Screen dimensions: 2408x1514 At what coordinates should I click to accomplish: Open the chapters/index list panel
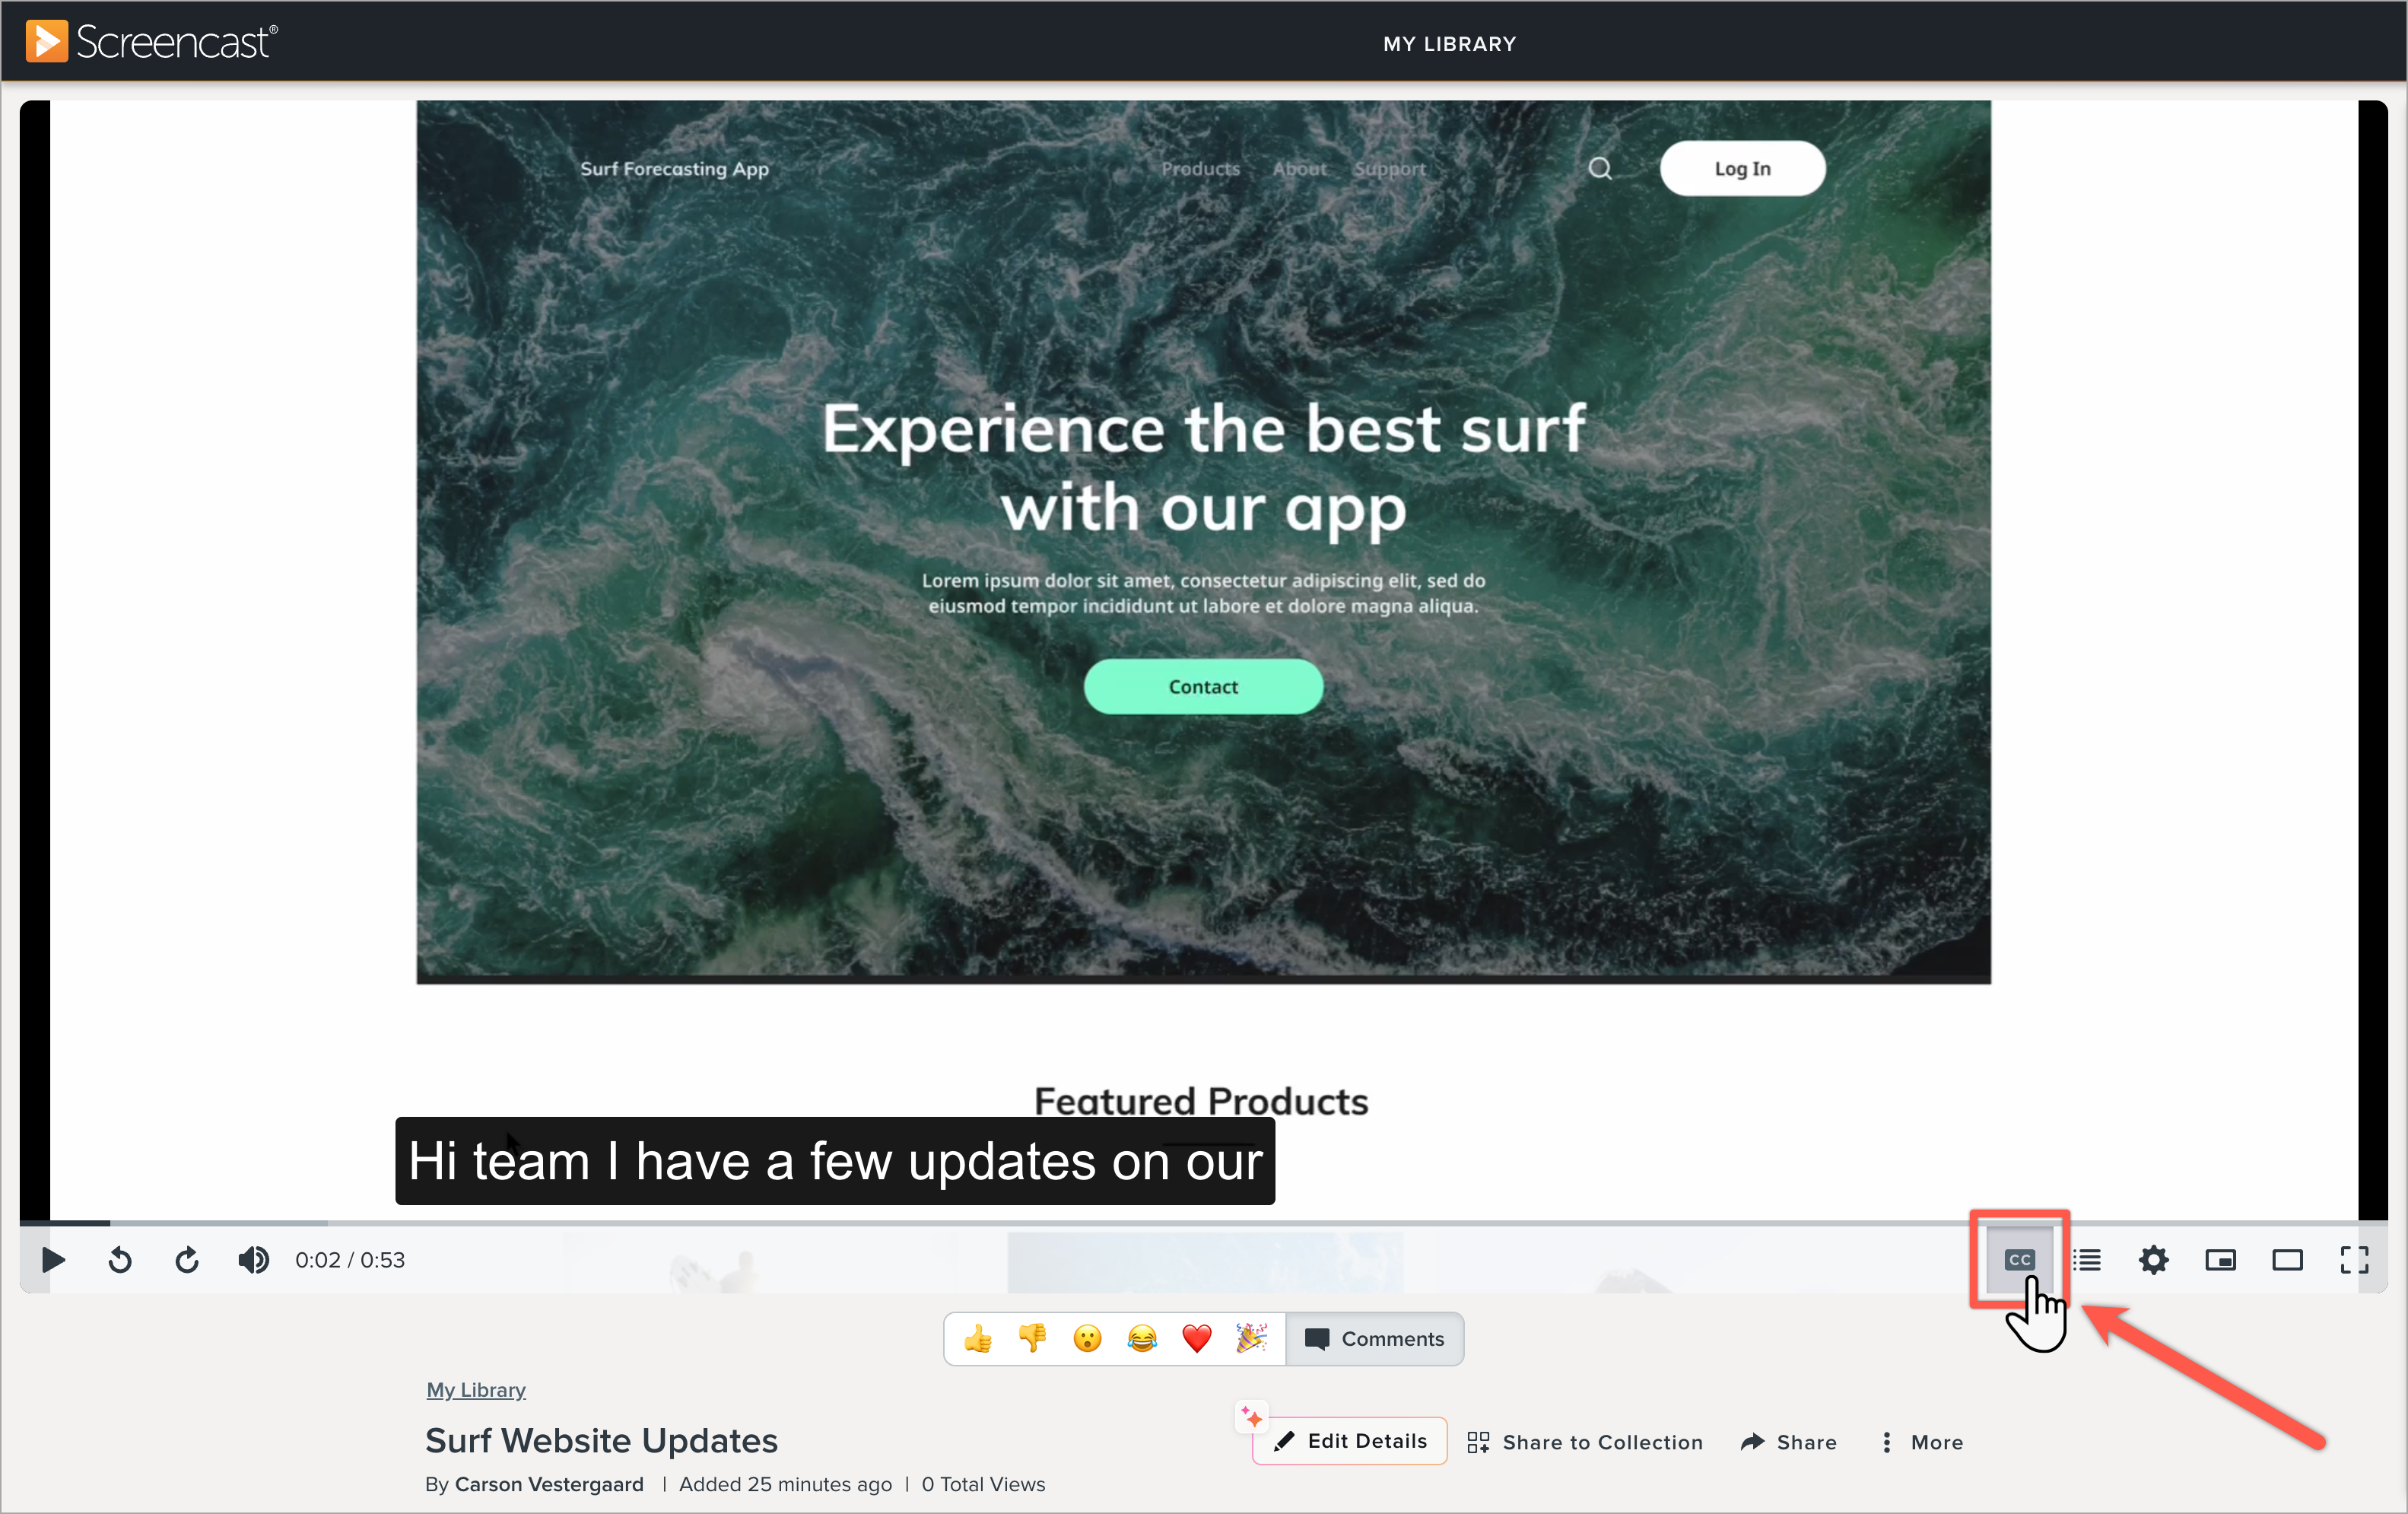pyautogui.click(x=2087, y=1259)
